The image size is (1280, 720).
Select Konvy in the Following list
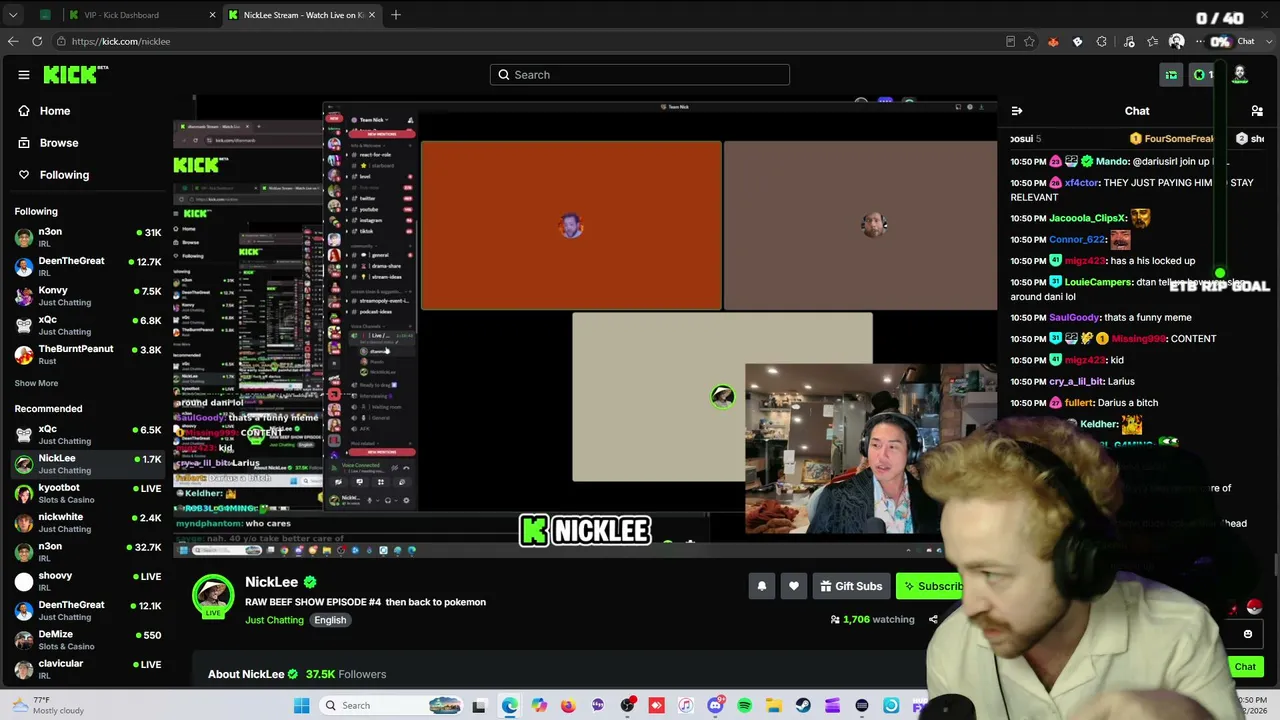(x=88, y=296)
